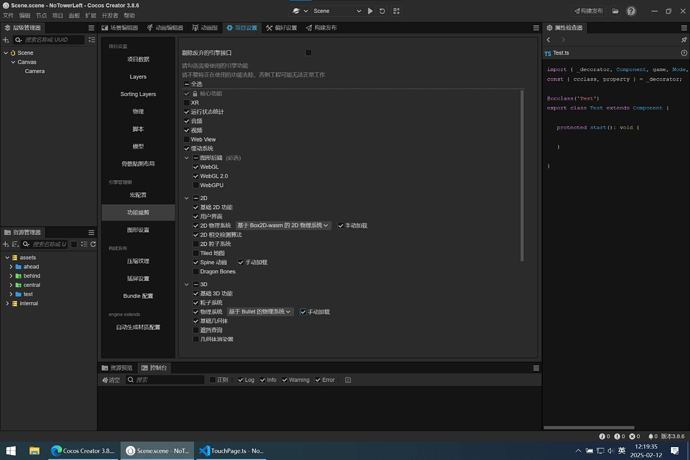The image size is (690, 460).
Task: Switch to the scene editor tab
Action: click(120, 28)
